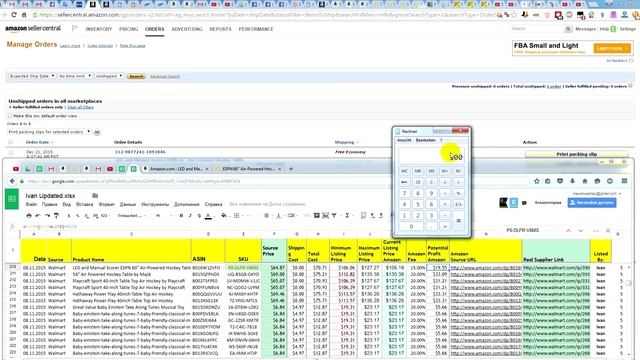Save to Pocket in Firefox toolbar
Image resolution: width=640 pixels, height=360 pixels.
pyautogui.click(x=560, y=181)
